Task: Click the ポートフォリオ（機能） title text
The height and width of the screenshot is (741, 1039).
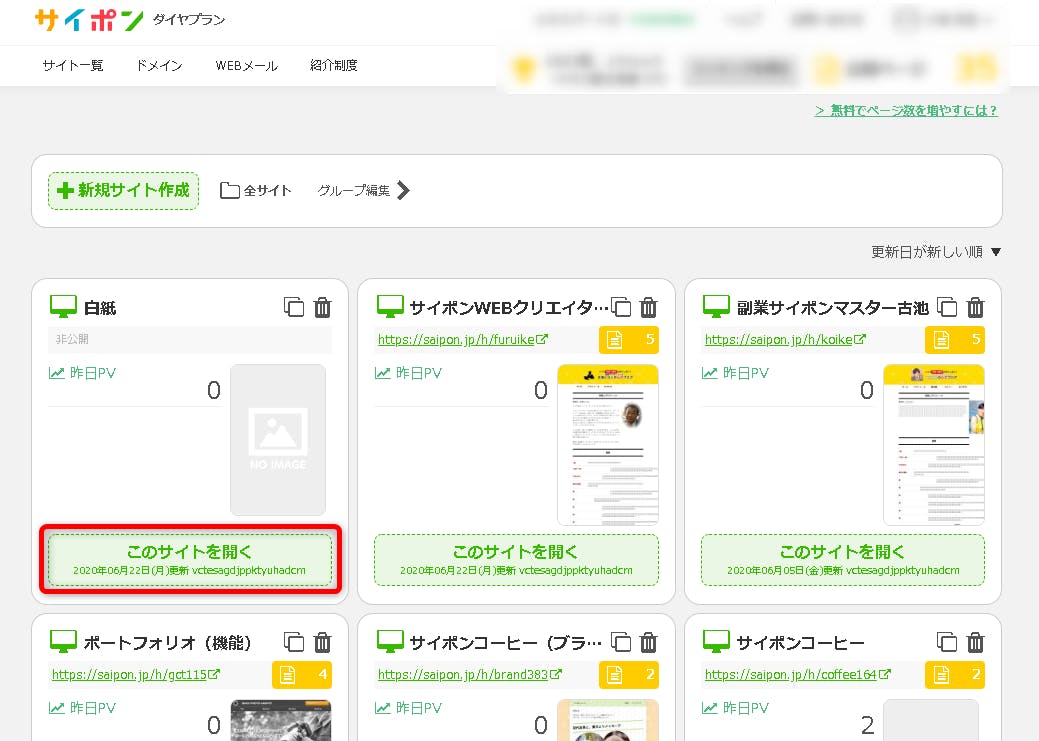Action: pyautogui.click(x=168, y=643)
